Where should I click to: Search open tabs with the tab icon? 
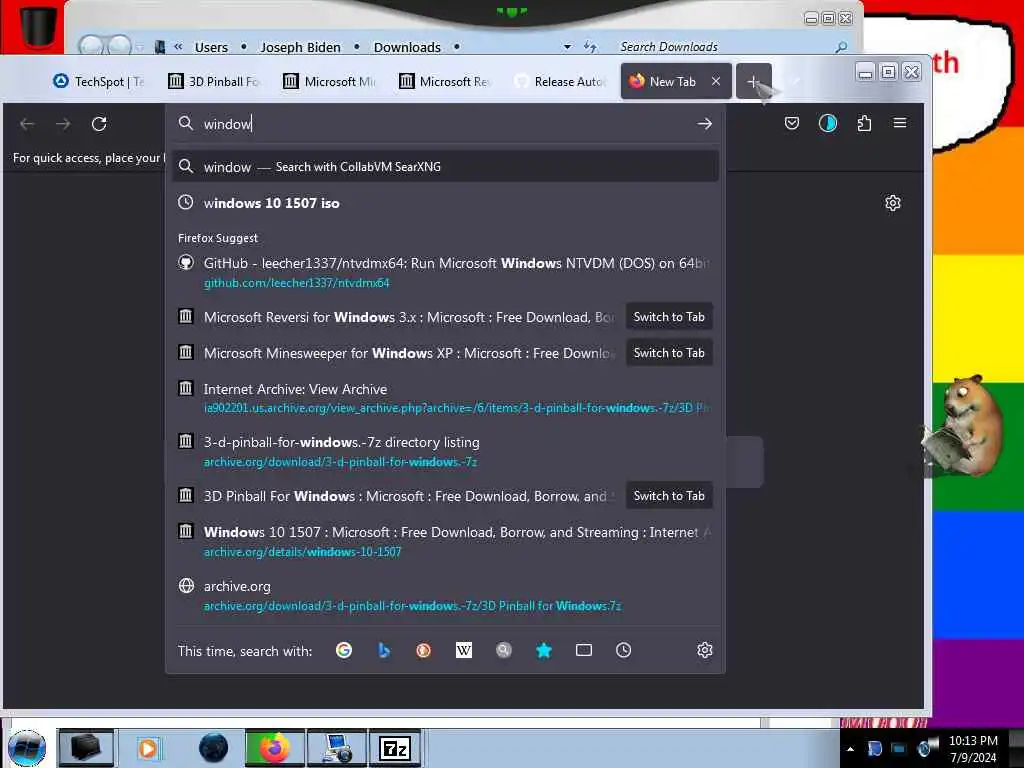[584, 650]
